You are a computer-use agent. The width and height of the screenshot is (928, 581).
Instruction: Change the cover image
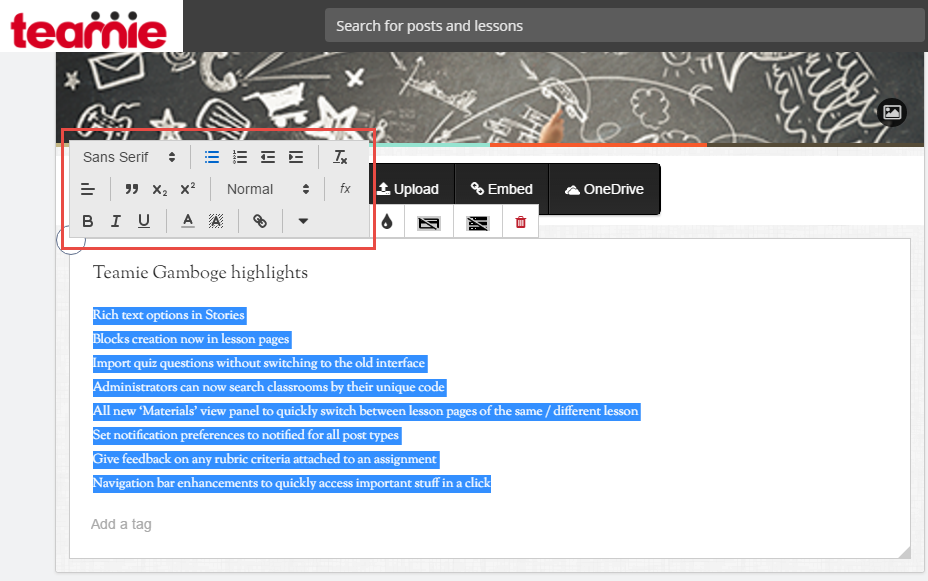coord(892,112)
